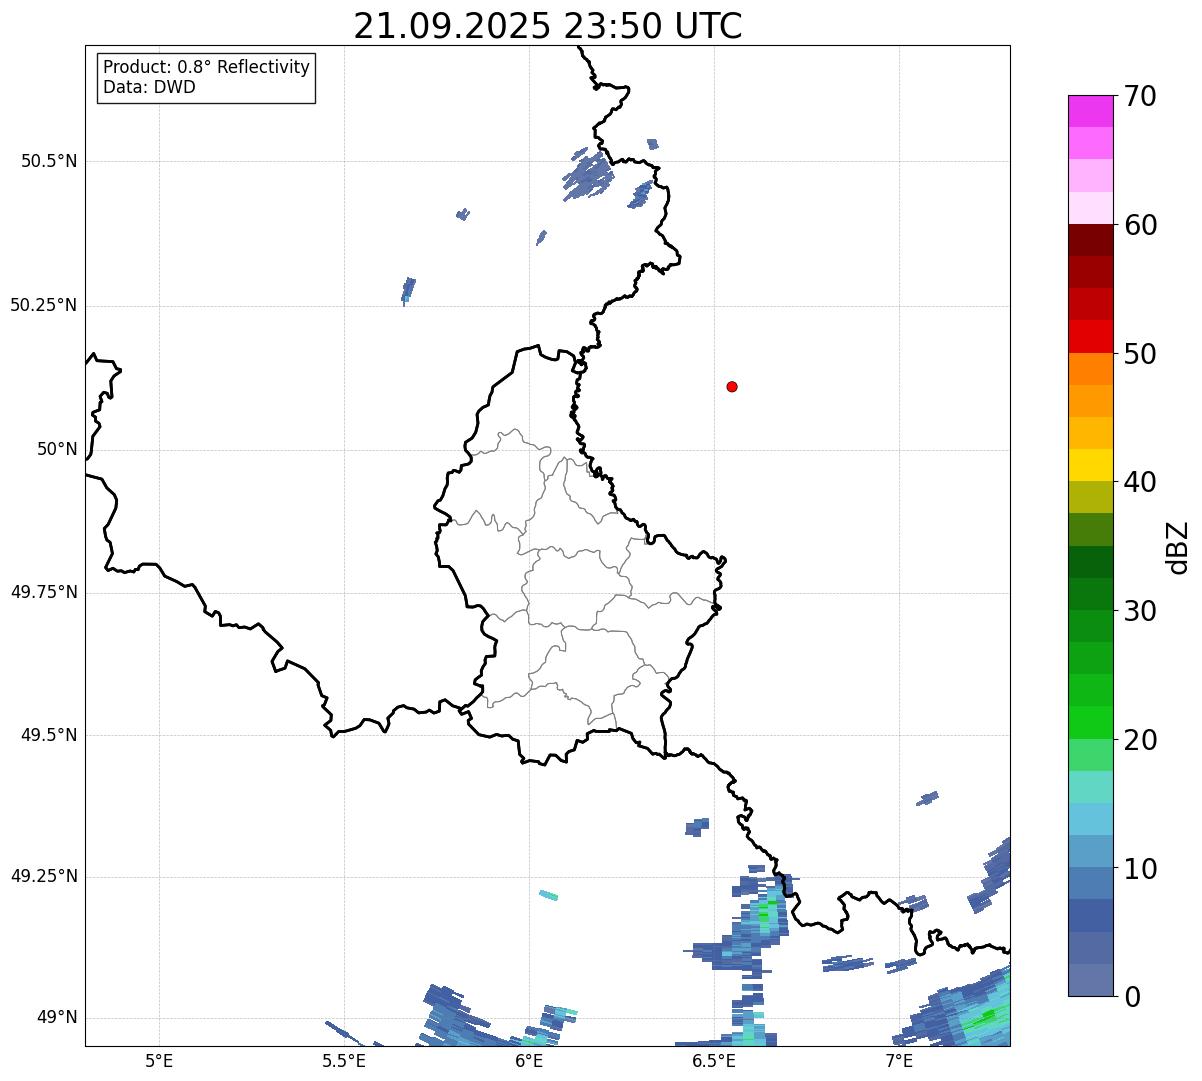Click the magenta top segment of the colorbar
The width and height of the screenshot is (1202, 1081).
pos(1090,111)
